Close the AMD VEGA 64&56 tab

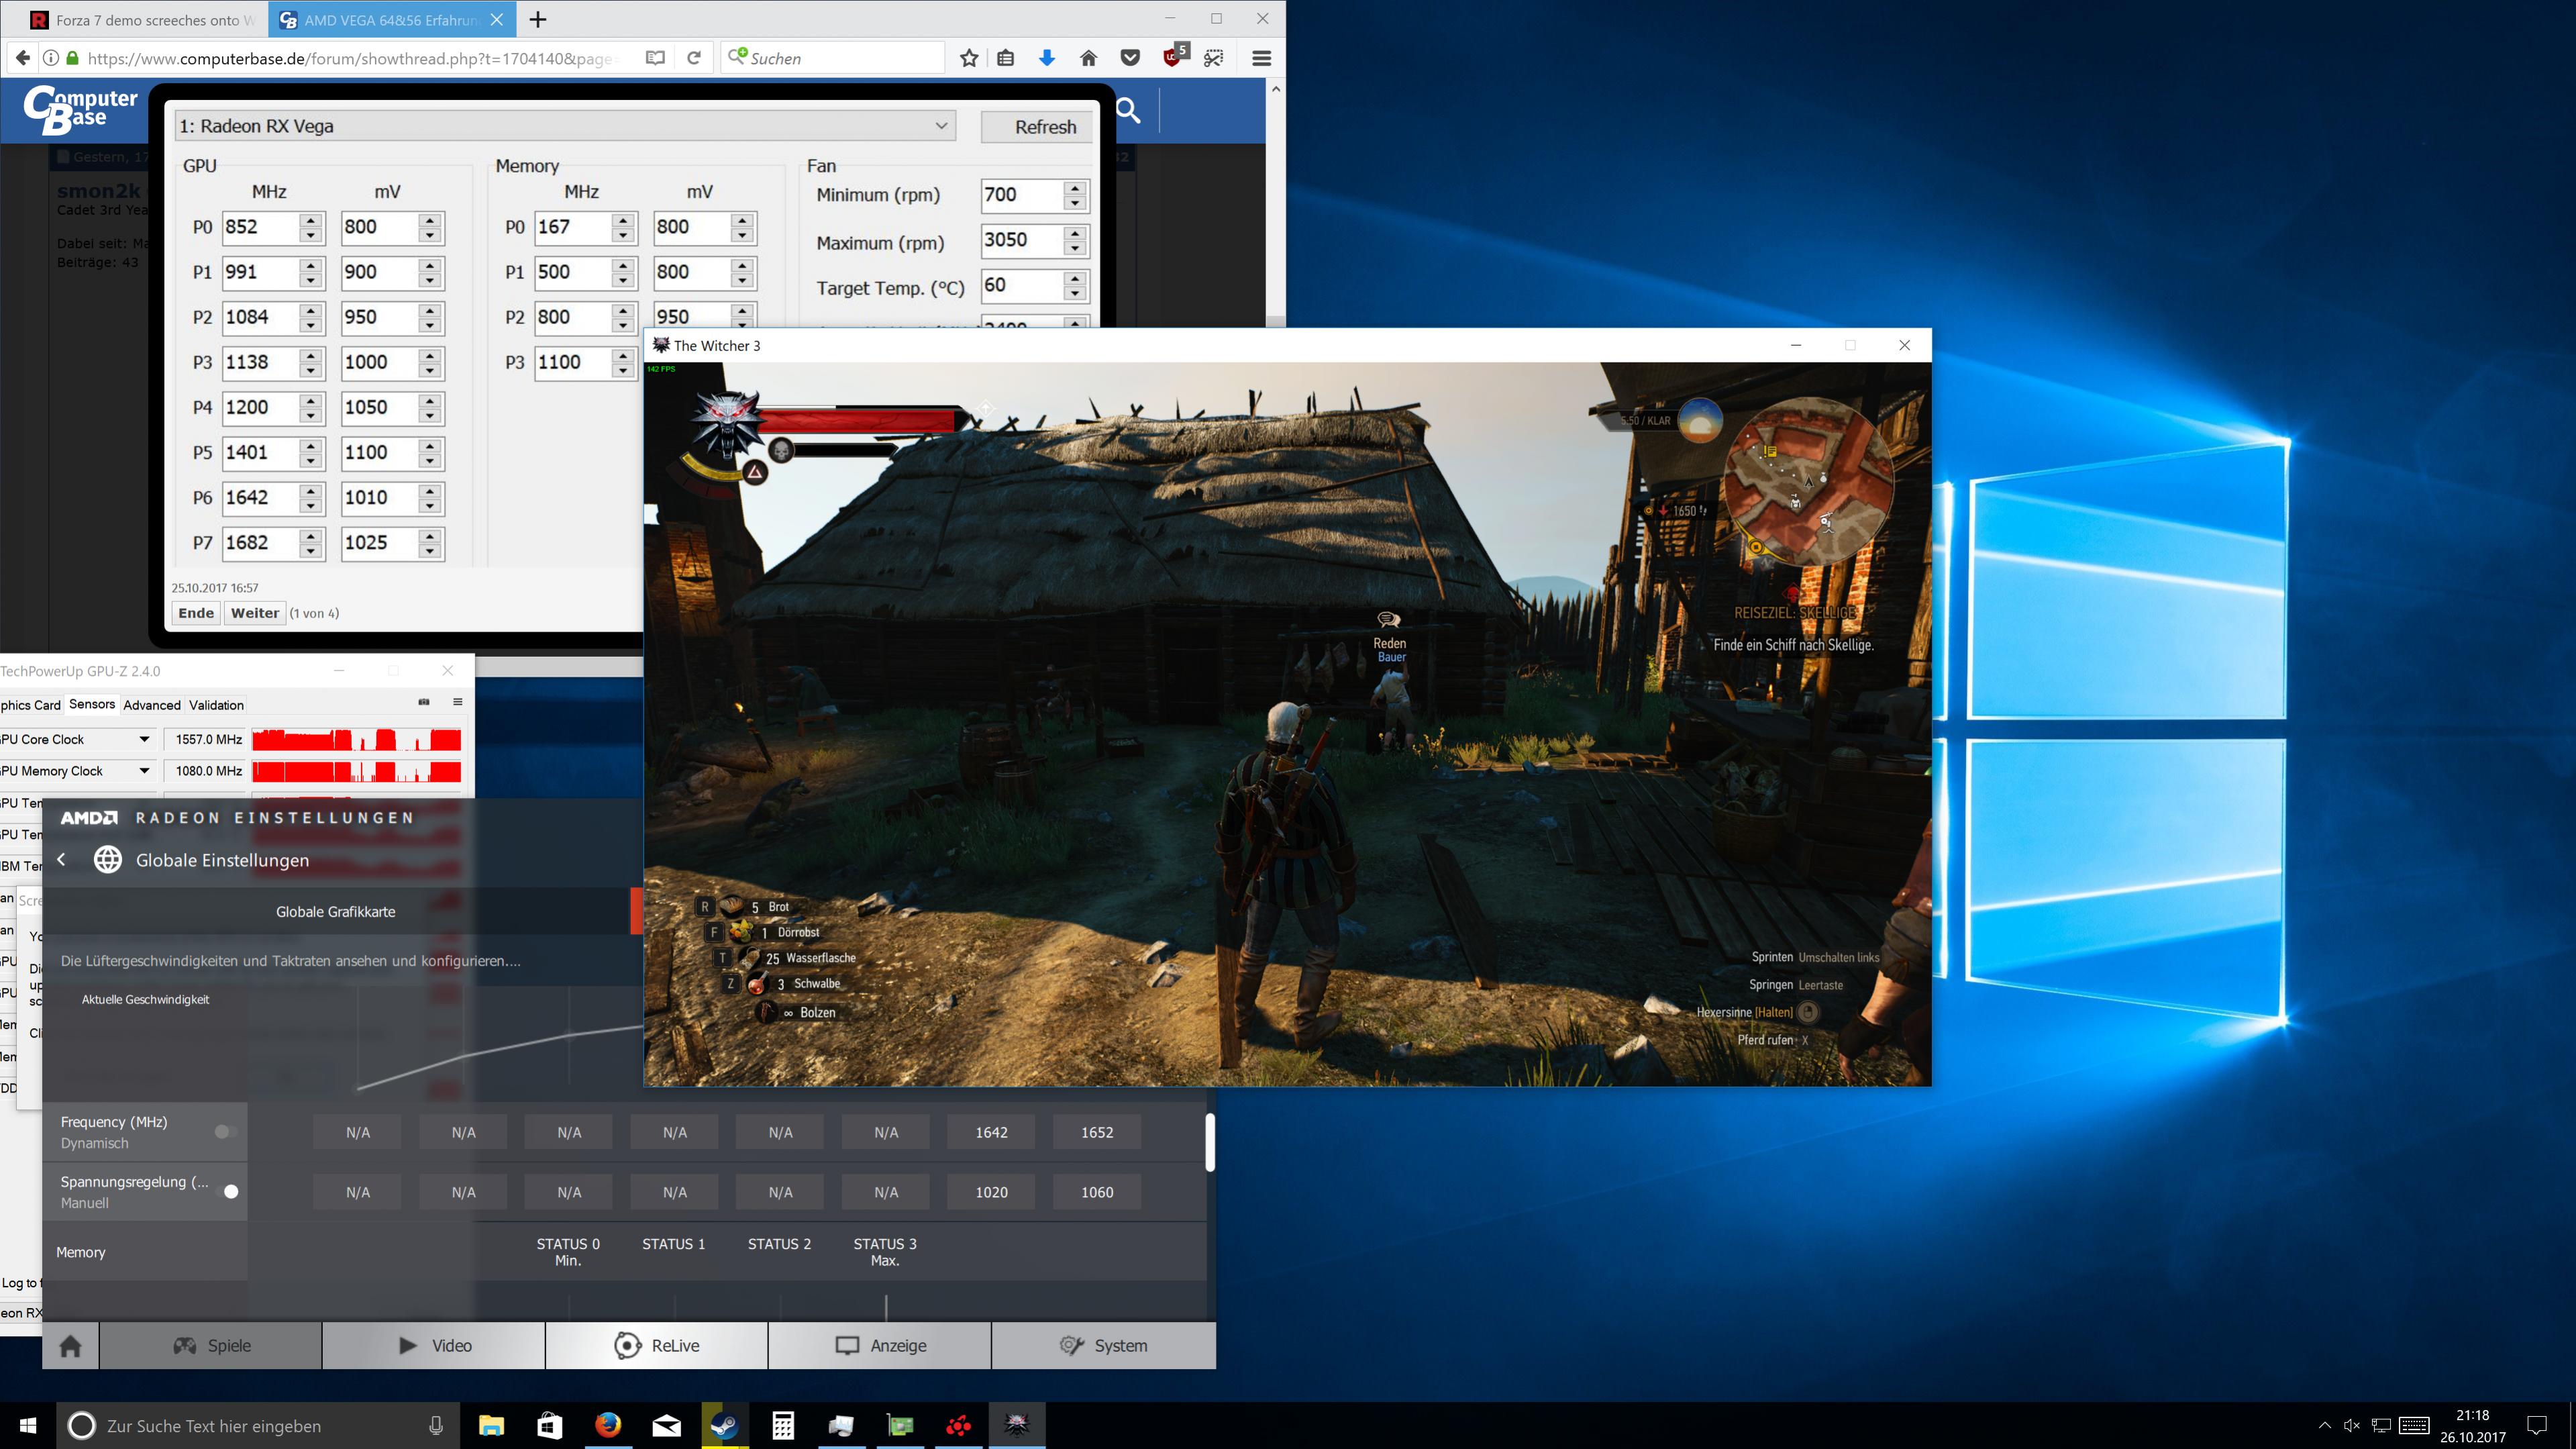[497, 20]
